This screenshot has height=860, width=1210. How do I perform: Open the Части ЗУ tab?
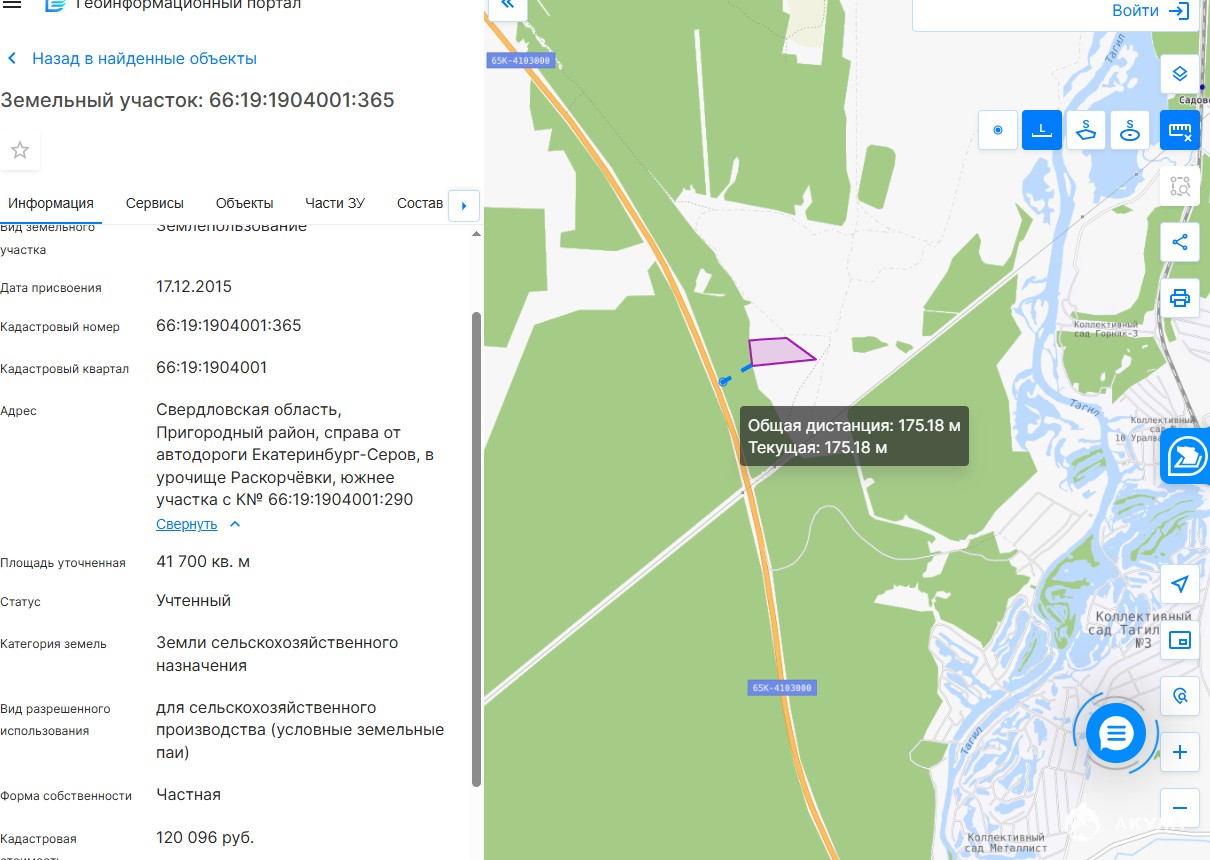pyautogui.click(x=335, y=203)
